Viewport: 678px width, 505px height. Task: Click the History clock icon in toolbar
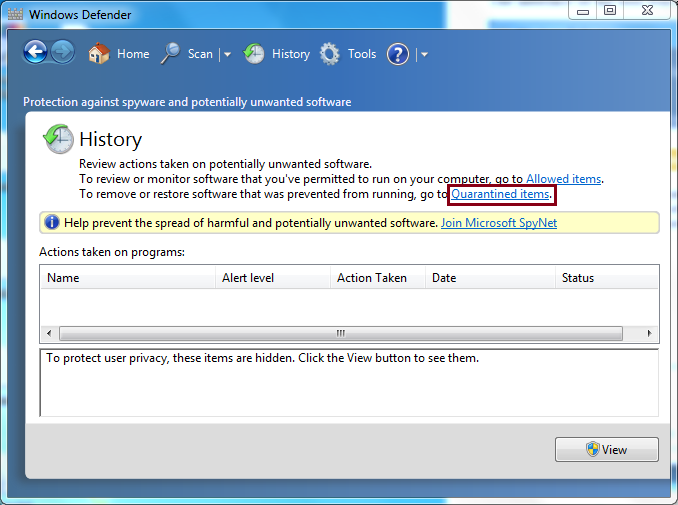(x=254, y=54)
